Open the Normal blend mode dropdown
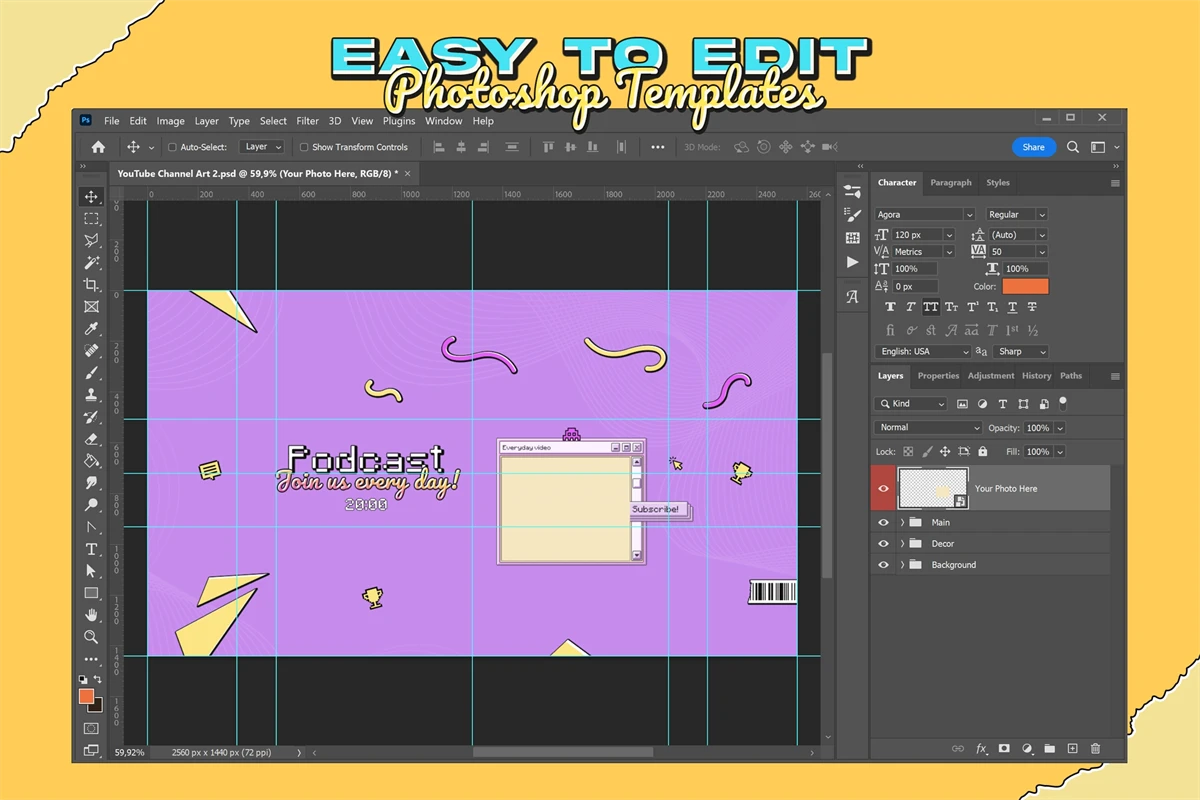The image size is (1200, 800). pos(929,428)
